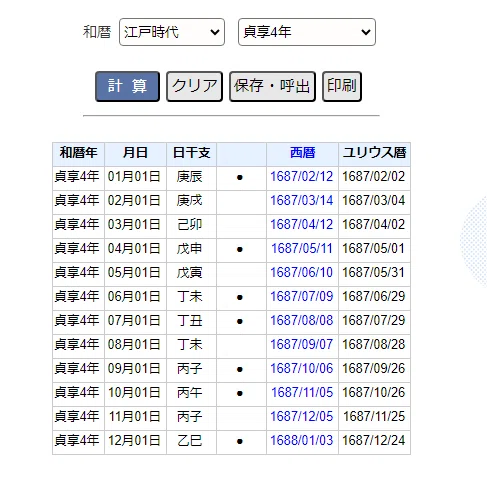The image size is (487, 484).
Task: Select the 07月01日 cell
Action: (x=135, y=321)
